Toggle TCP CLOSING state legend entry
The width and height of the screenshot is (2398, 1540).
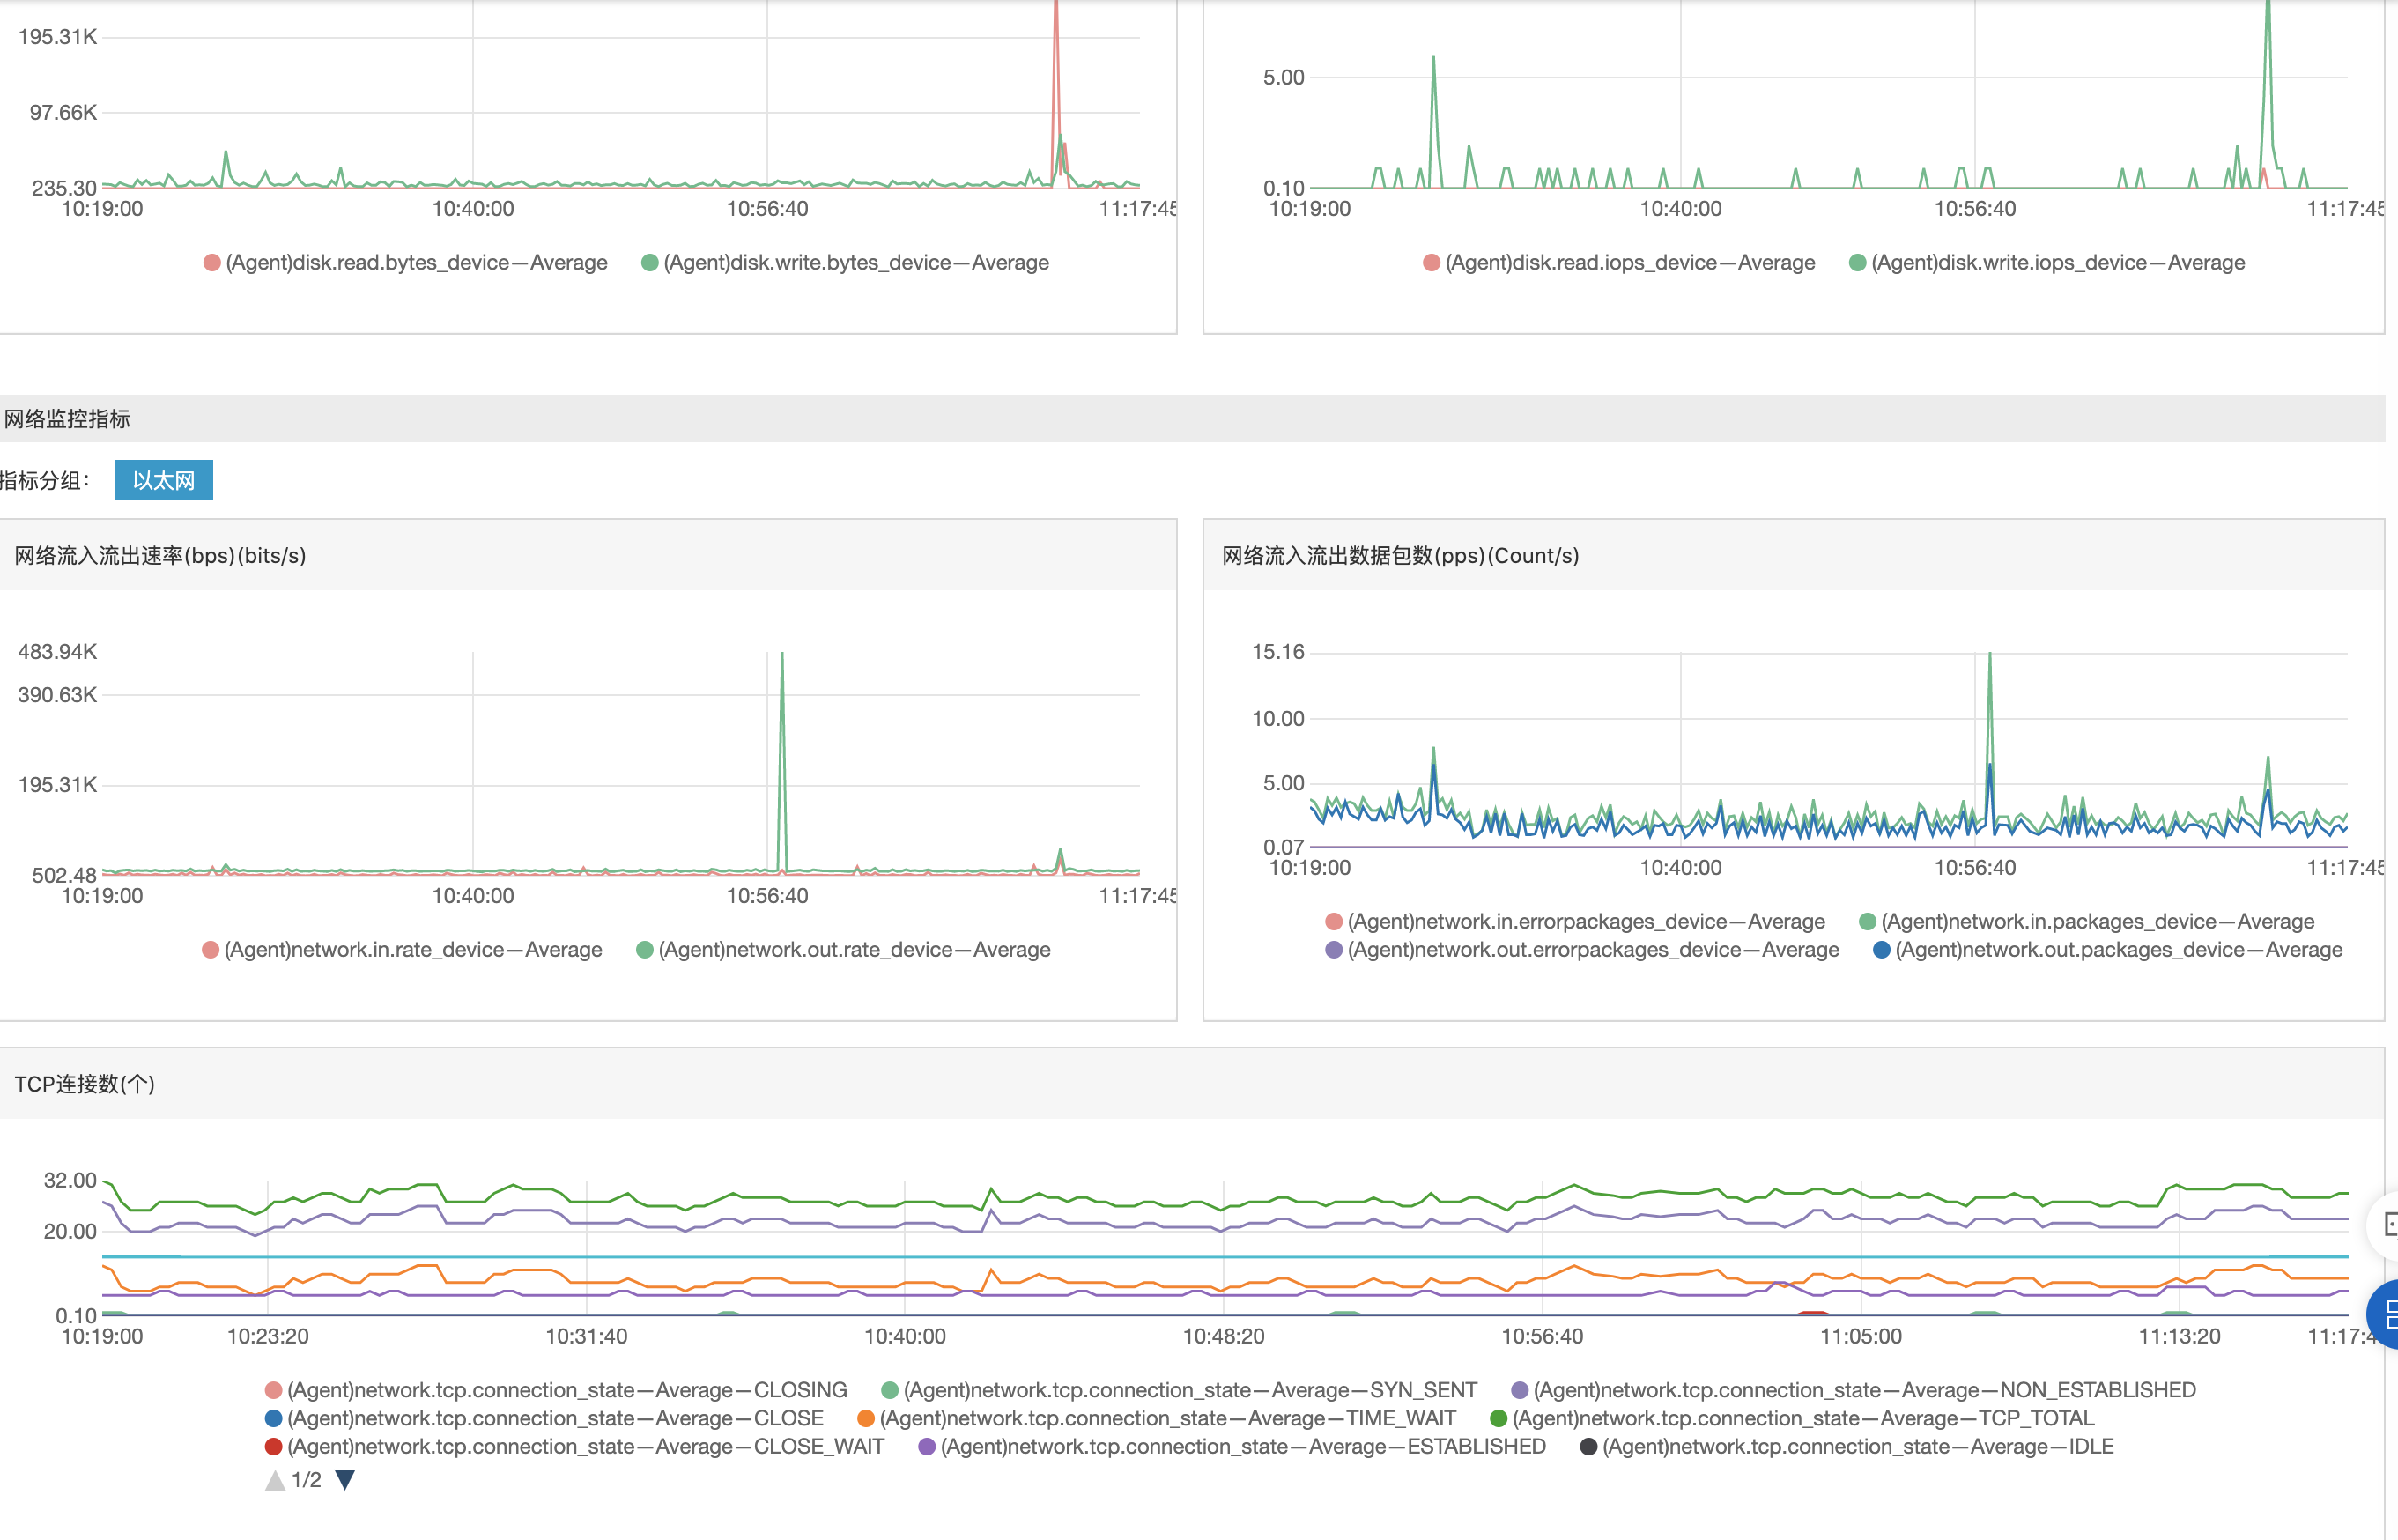pos(556,1390)
